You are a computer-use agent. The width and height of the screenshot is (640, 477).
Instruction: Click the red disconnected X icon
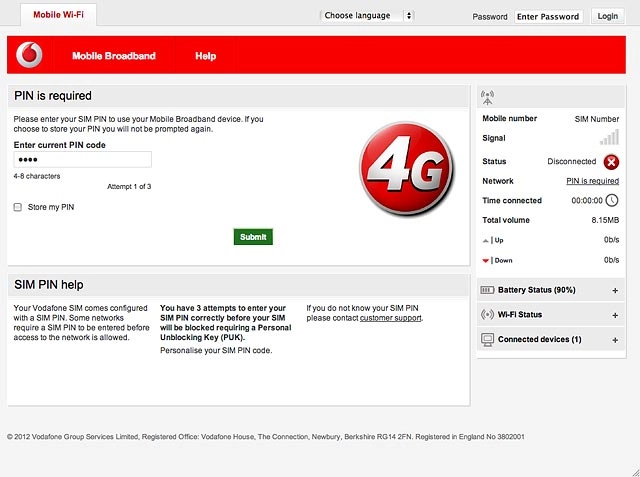(x=611, y=162)
